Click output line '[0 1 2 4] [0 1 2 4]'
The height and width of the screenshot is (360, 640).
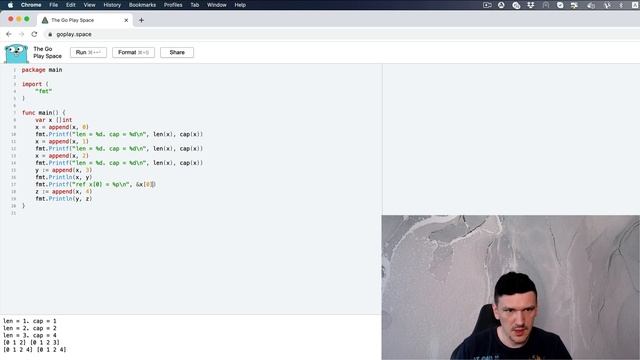35,350
